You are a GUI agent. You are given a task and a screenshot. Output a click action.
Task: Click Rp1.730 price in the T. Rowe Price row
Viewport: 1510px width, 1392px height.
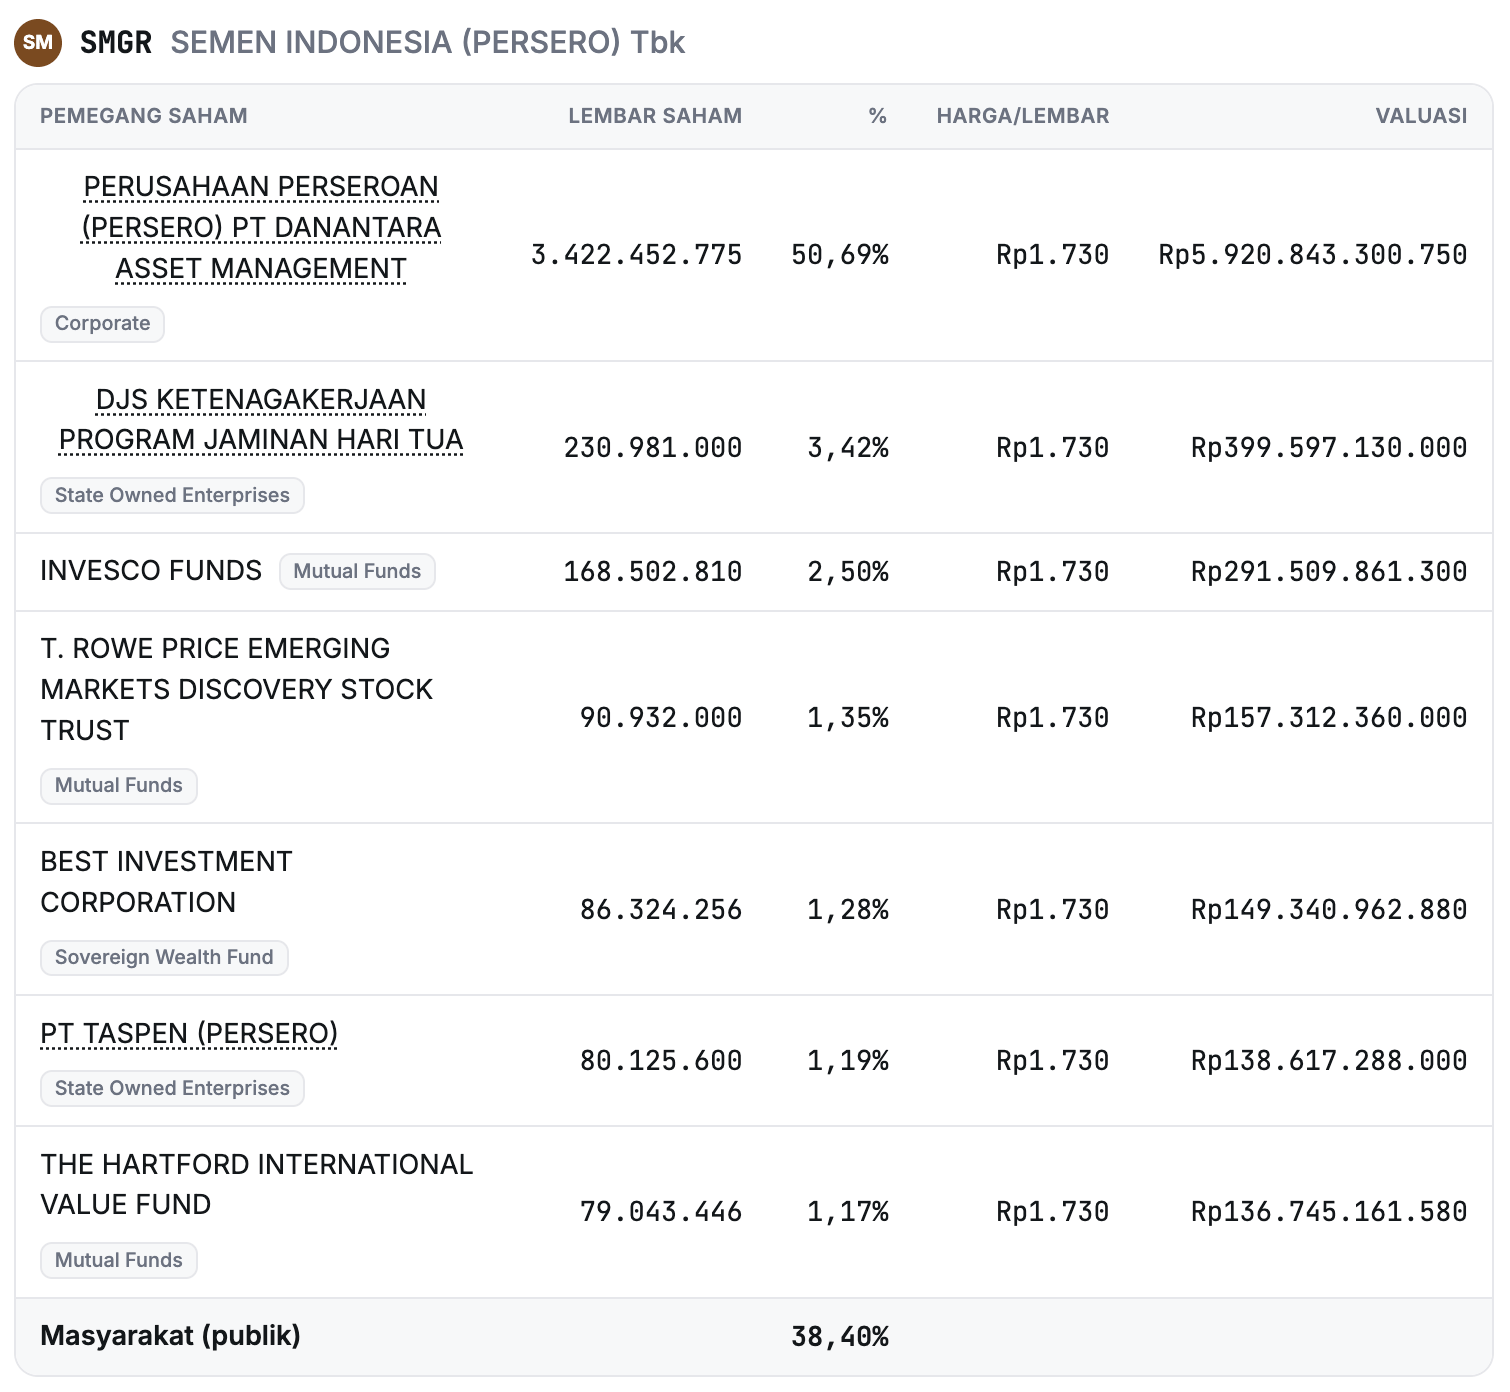click(1053, 717)
